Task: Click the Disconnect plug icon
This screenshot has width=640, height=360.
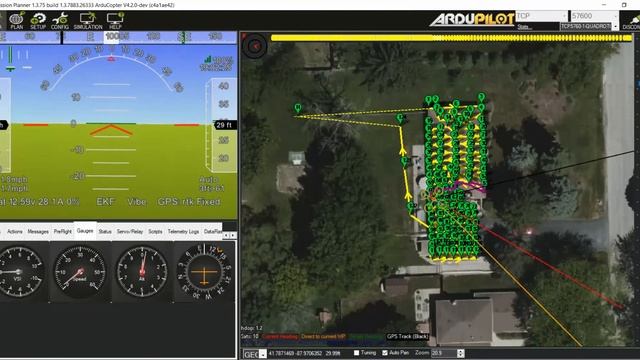Action: coord(633,21)
